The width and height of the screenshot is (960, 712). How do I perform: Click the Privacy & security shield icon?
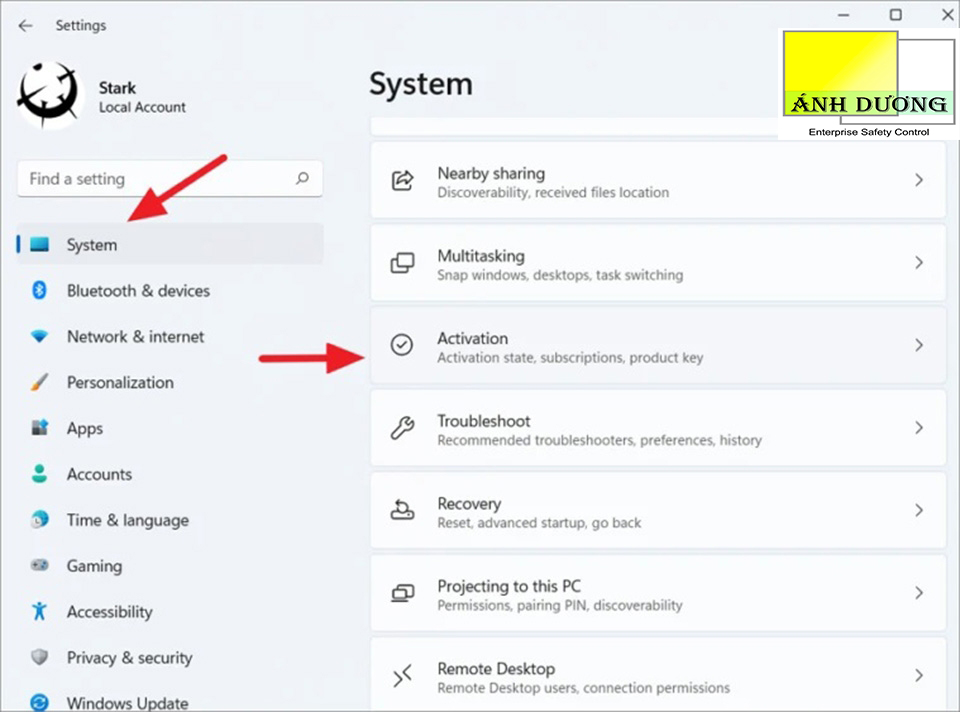(x=40, y=658)
